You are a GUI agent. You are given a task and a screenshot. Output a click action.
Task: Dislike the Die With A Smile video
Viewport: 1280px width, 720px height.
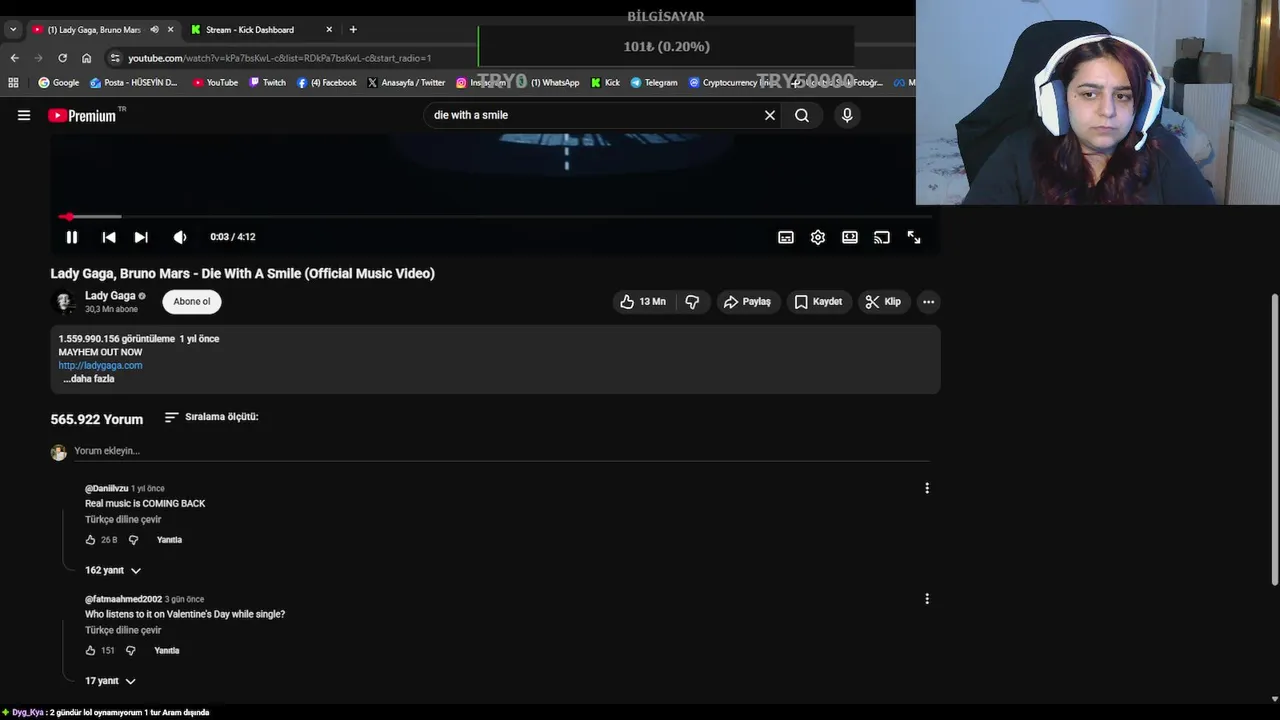pyautogui.click(x=692, y=301)
